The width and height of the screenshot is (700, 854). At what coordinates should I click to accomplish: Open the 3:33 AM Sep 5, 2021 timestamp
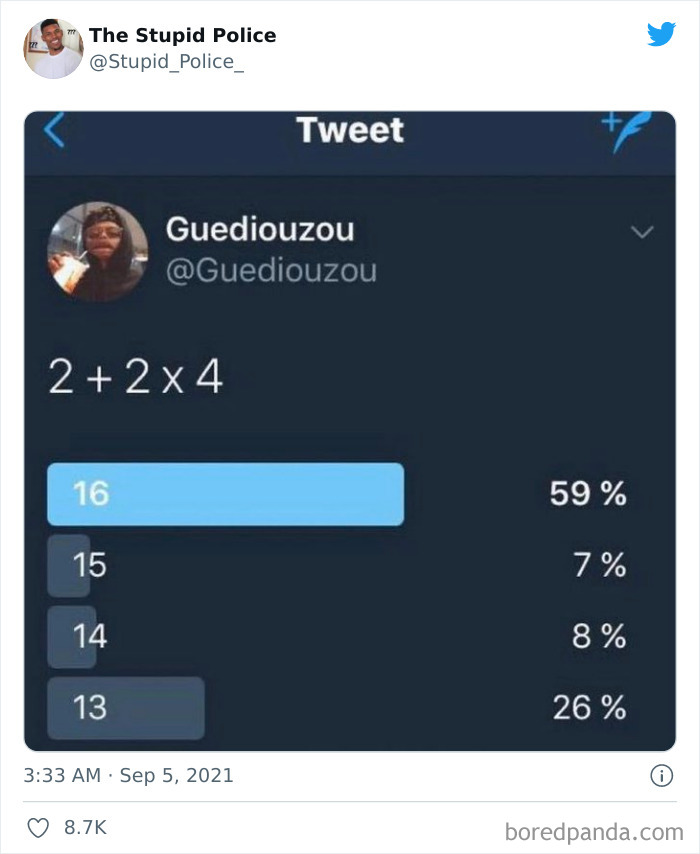129,775
